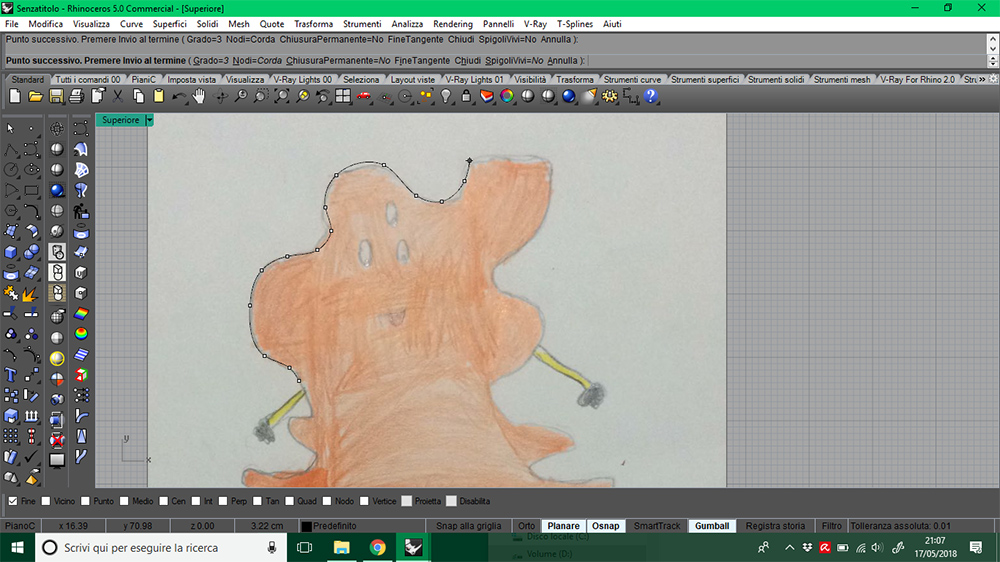1000x562 pixels.
Task: Select the Text object T tool
Action: pyautogui.click(x=11, y=375)
